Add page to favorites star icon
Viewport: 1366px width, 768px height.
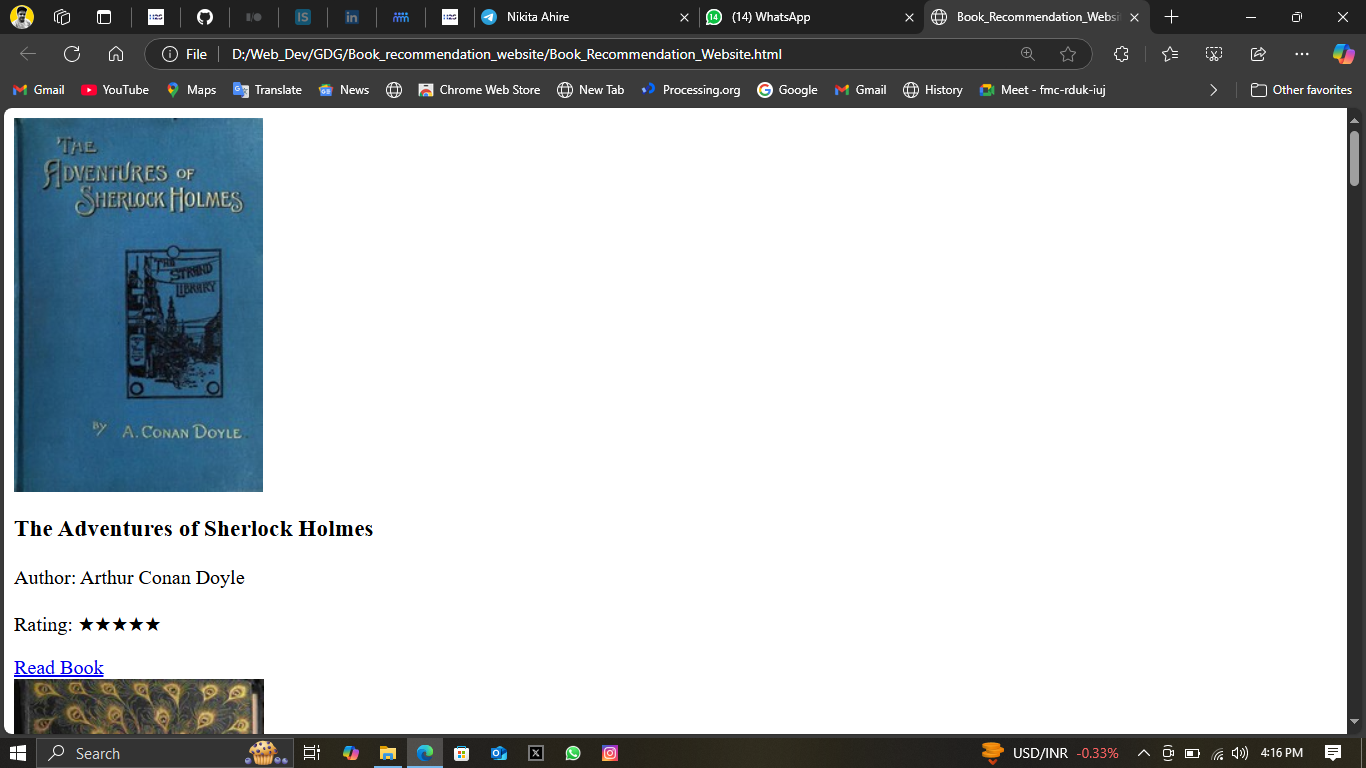point(1068,54)
